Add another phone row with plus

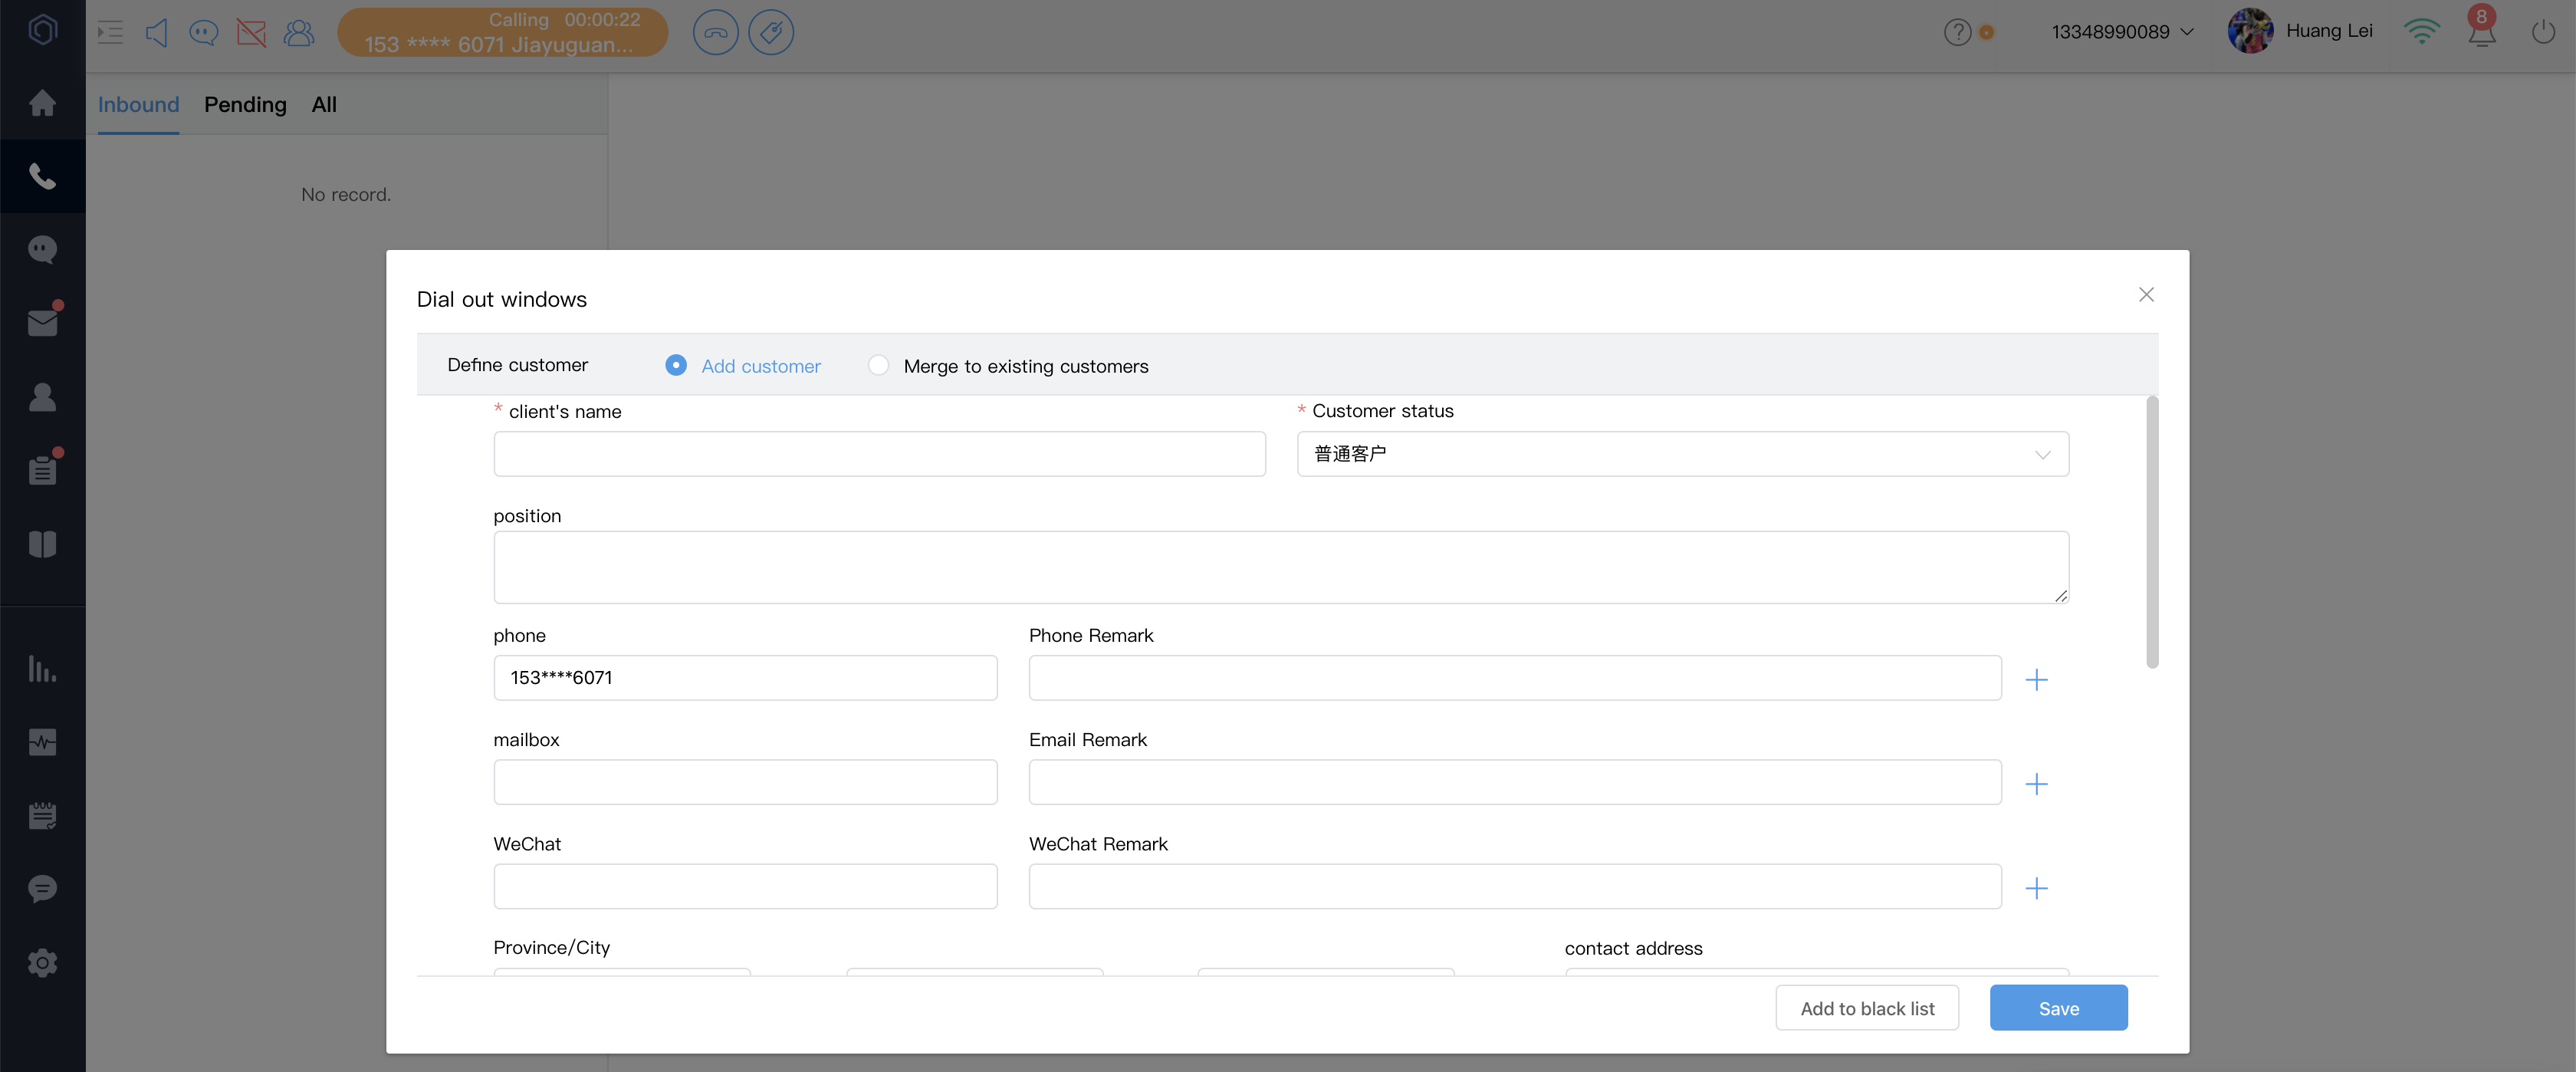click(2036, 680)
